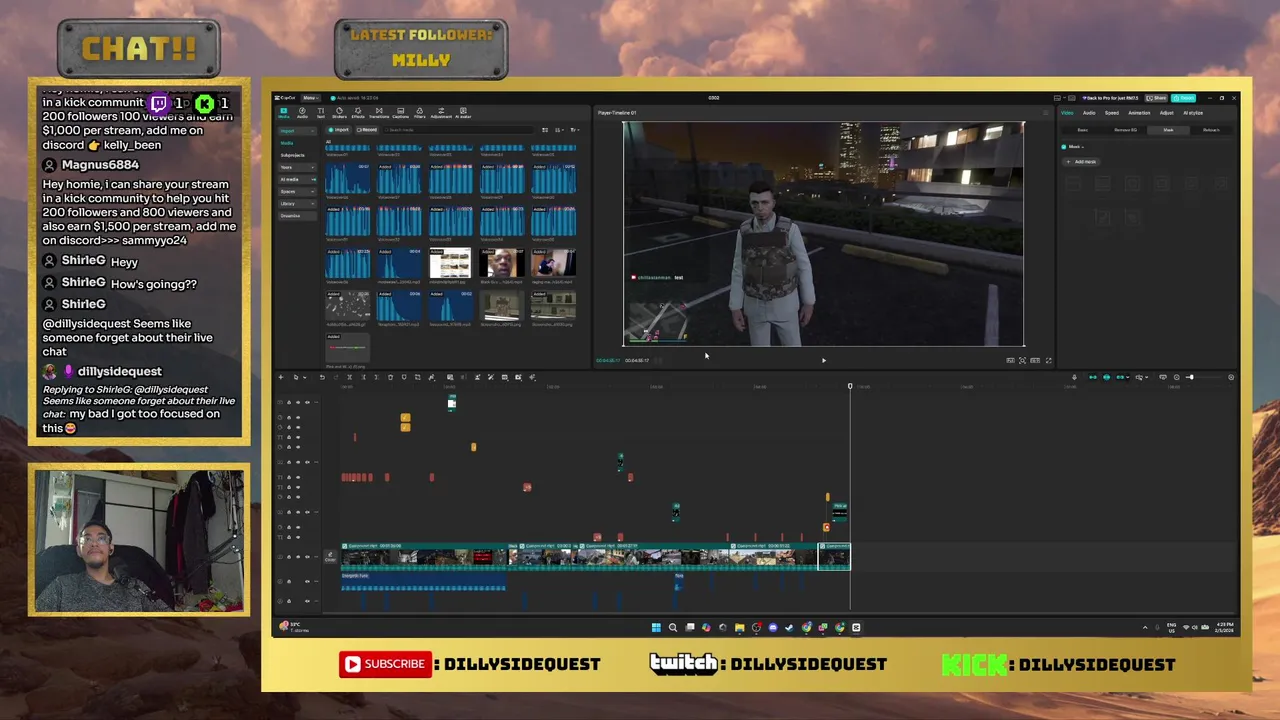
Task: Open the Filters tab icon
Action: (x=420, y=111)
